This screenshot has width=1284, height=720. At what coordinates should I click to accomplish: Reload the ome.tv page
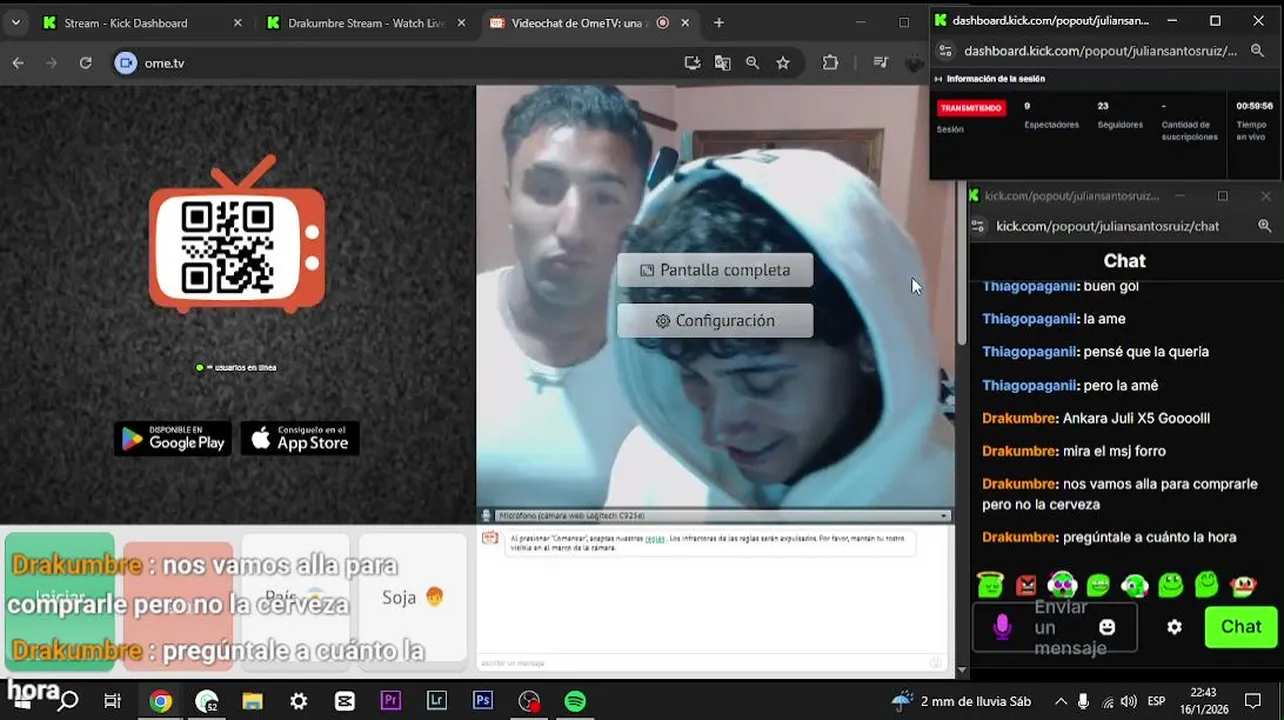point(85,63)
